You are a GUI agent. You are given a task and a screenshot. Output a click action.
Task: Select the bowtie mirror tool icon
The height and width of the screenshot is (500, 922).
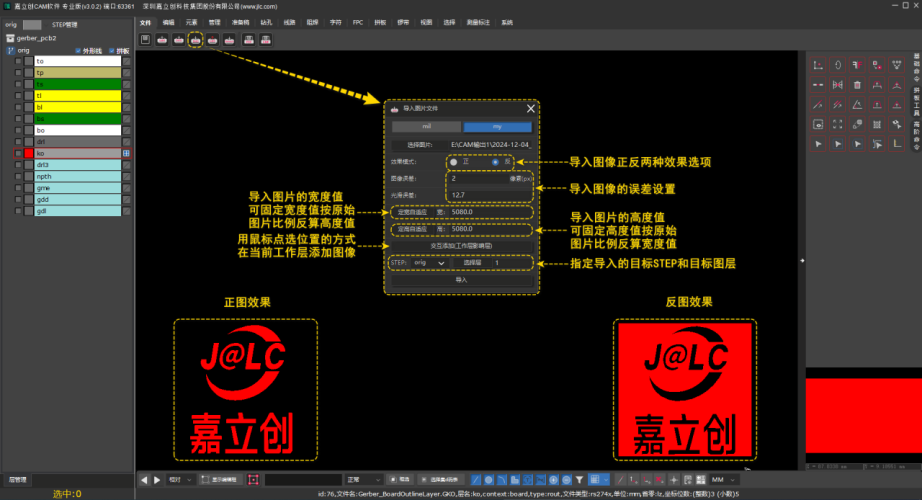coord(838,85)
